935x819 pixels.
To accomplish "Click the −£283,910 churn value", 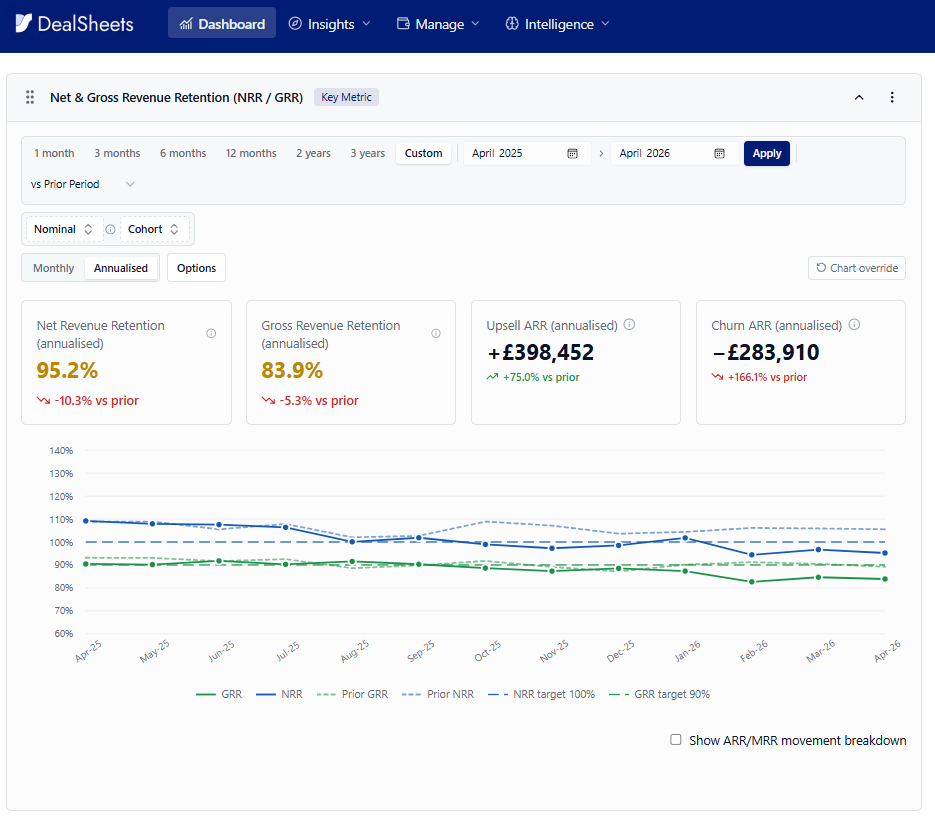I will click(766, 353).
